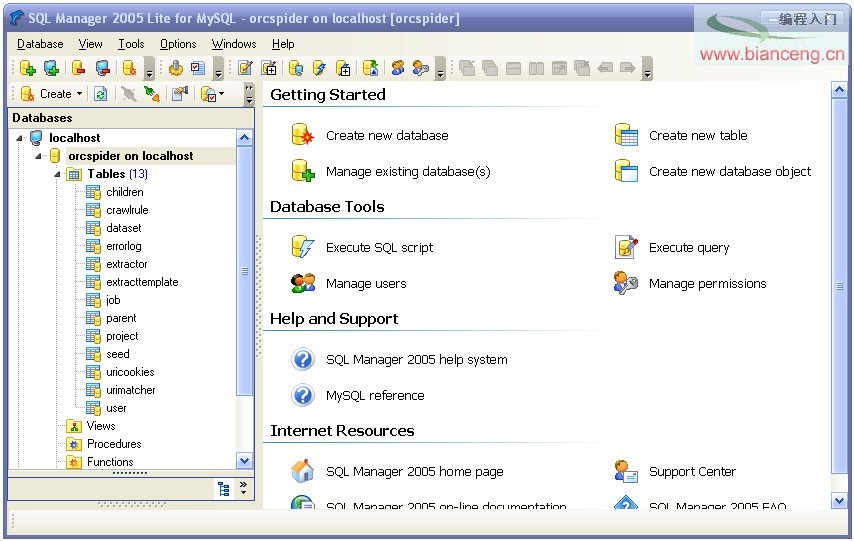Click the Create Database toolbar icon
Screen dimensions: 854x541
(x=129, y=68)
